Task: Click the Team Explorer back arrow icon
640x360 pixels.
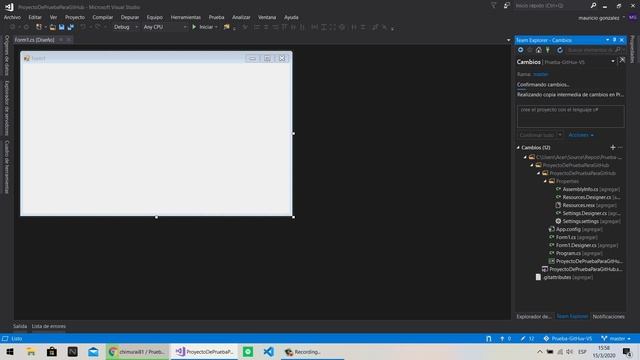Action: tap(520, 50)
